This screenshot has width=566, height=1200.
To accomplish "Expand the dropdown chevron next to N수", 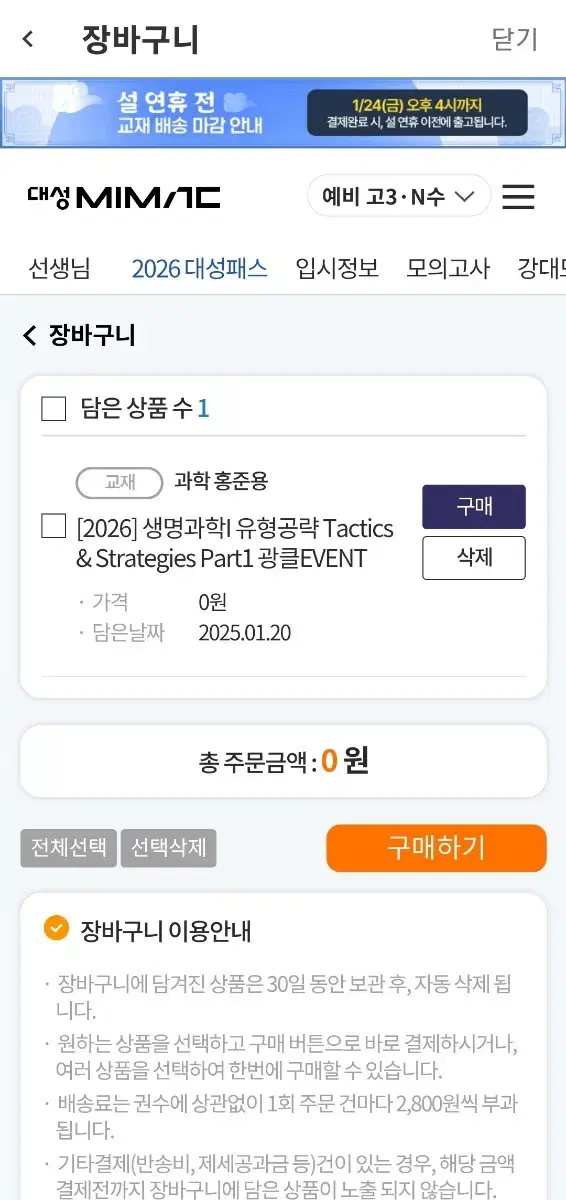I will tap(464, 197).
